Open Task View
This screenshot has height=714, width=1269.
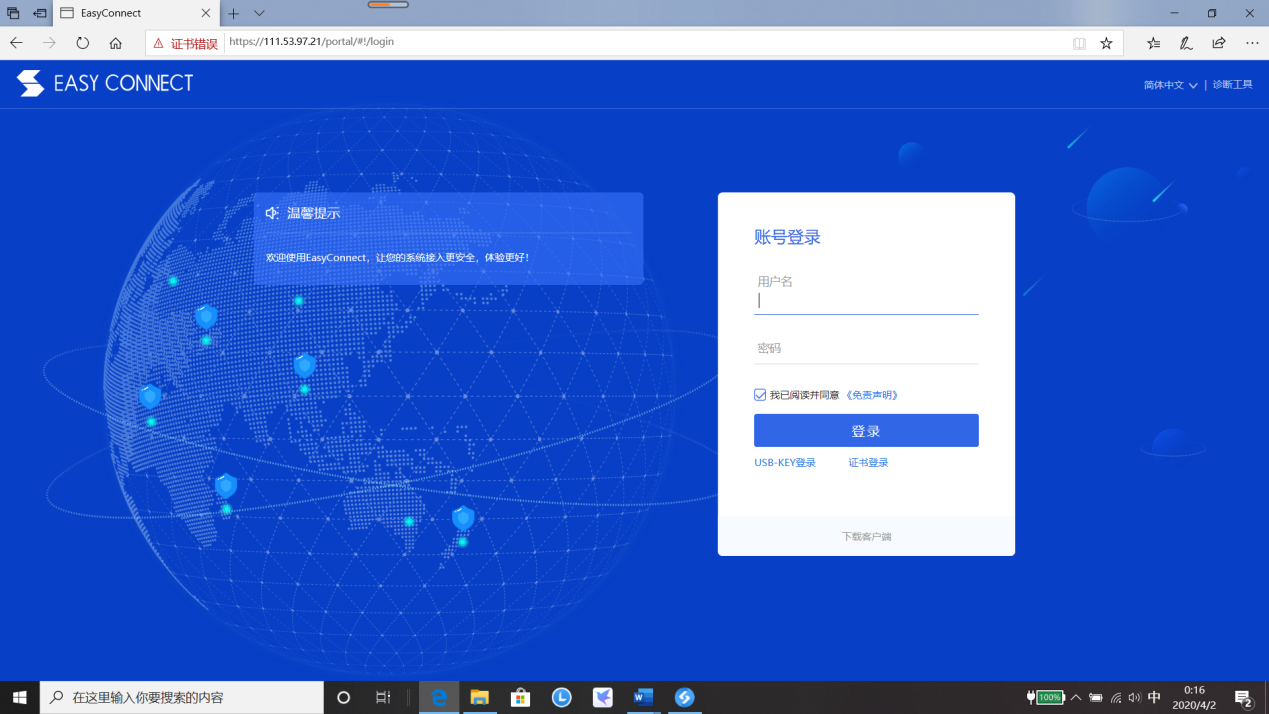pyautogui.click(x=383, y=697)
